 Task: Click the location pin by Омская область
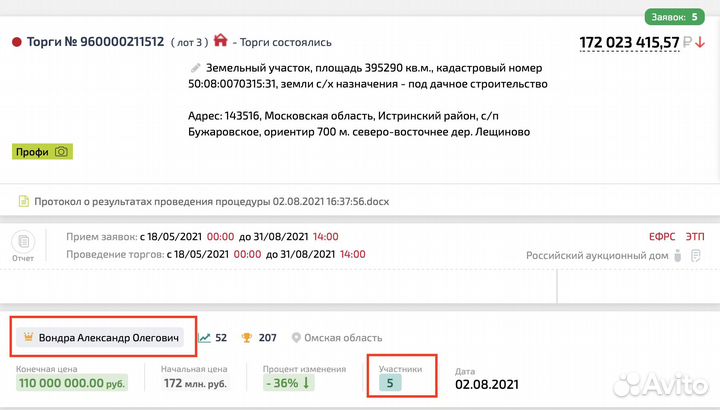pos(296,338)
